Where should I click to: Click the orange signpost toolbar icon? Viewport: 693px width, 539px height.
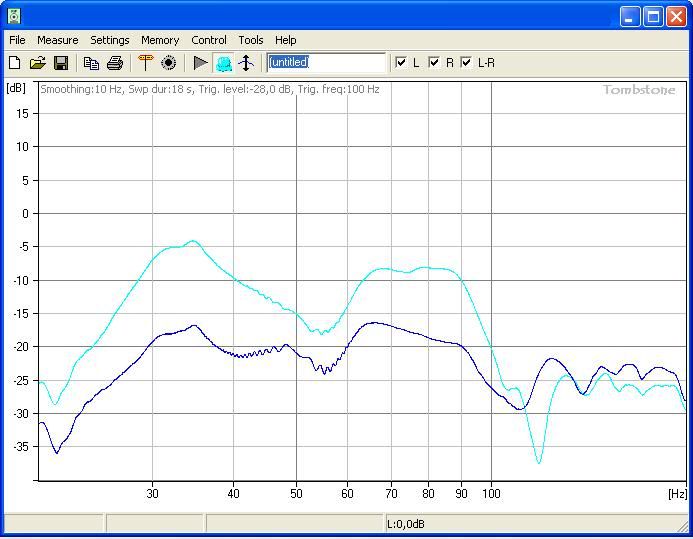146,63
